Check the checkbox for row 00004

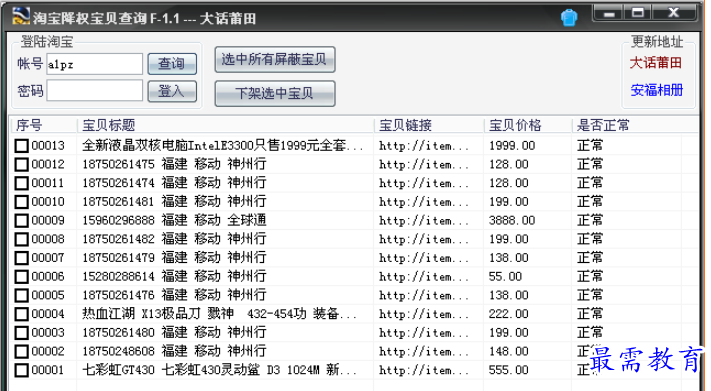21,314
